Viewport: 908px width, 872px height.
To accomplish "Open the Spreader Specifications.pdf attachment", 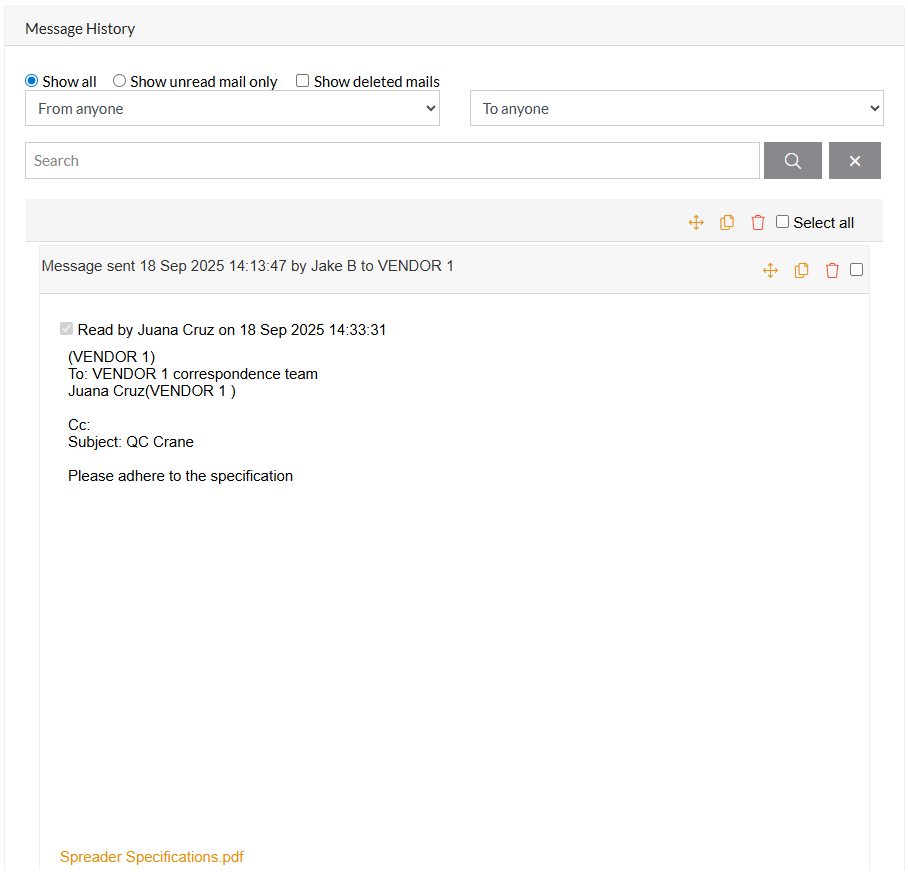I will coord(152,857).
